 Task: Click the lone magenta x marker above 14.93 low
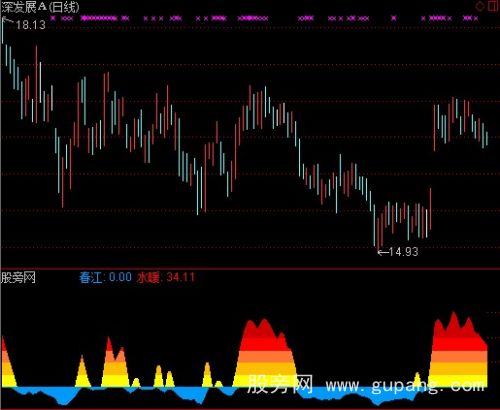click(394, 18)
